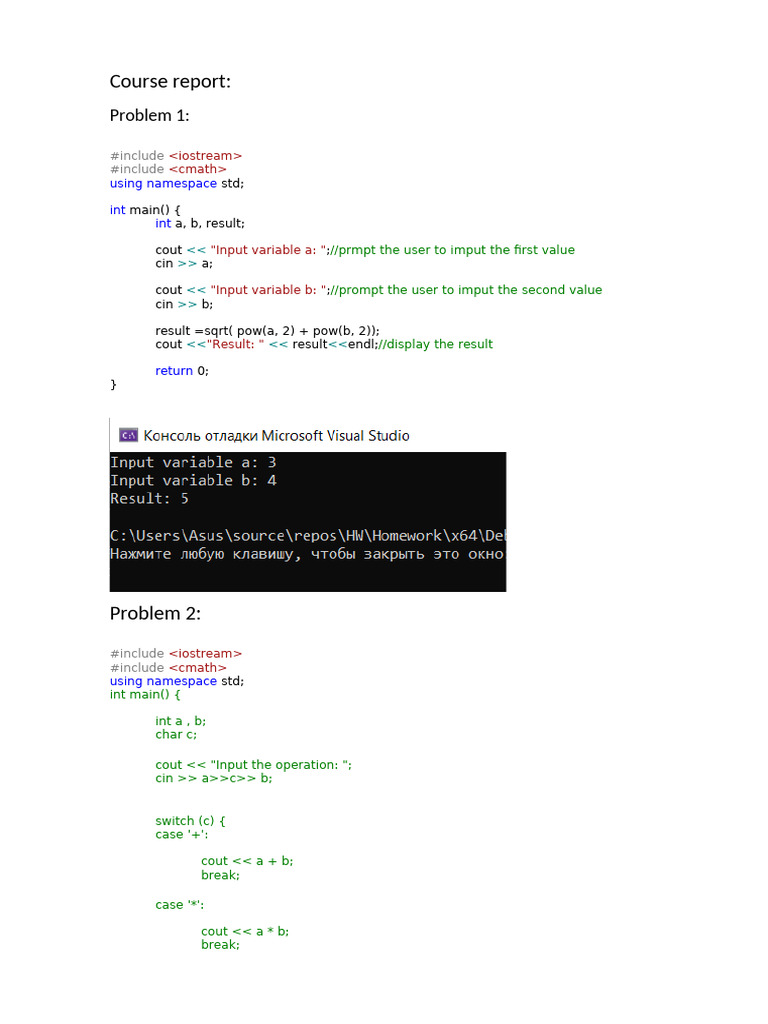Screen dimensions: 768x1024
Task: Click the console line 'Нажмите любую клавишу'
Action: pyautogui.click(x=307, y=554)
